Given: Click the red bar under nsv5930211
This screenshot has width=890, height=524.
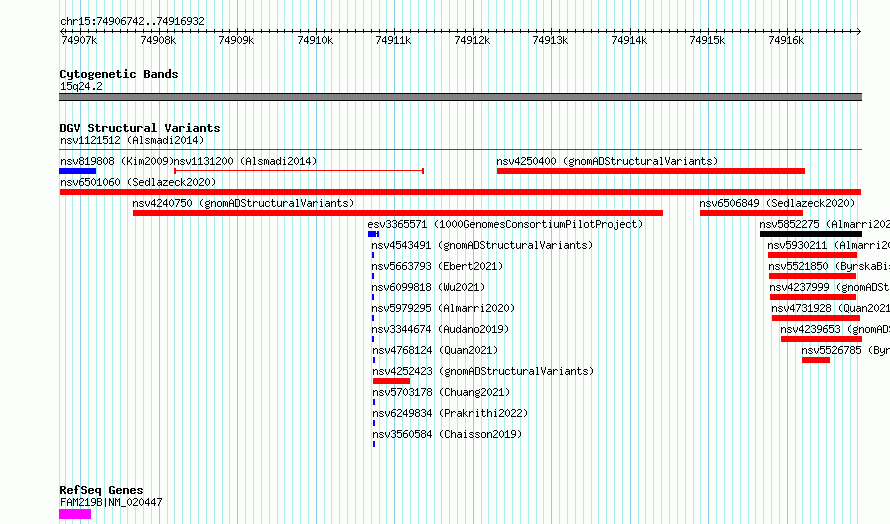Looking at the screenshot, I should 812,255.
